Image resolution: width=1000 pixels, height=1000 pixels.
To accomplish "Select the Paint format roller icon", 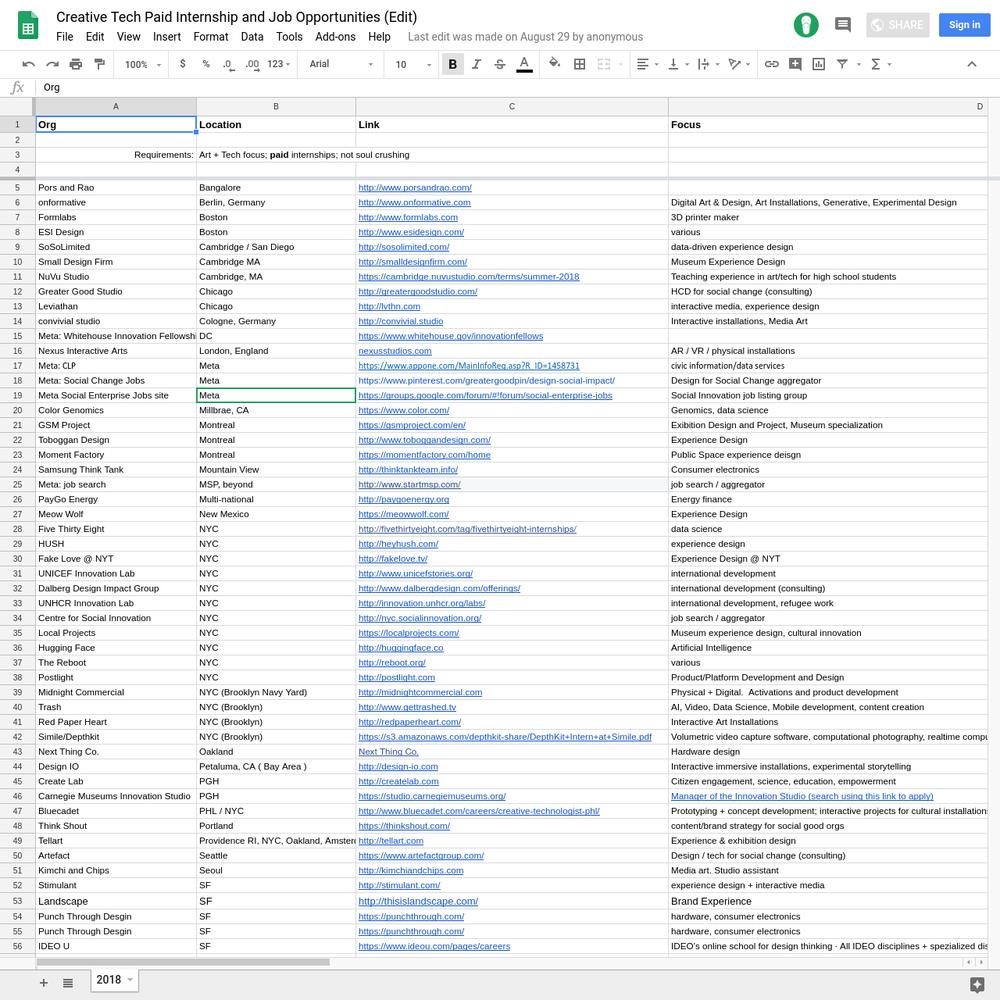I will click(99, 64).
